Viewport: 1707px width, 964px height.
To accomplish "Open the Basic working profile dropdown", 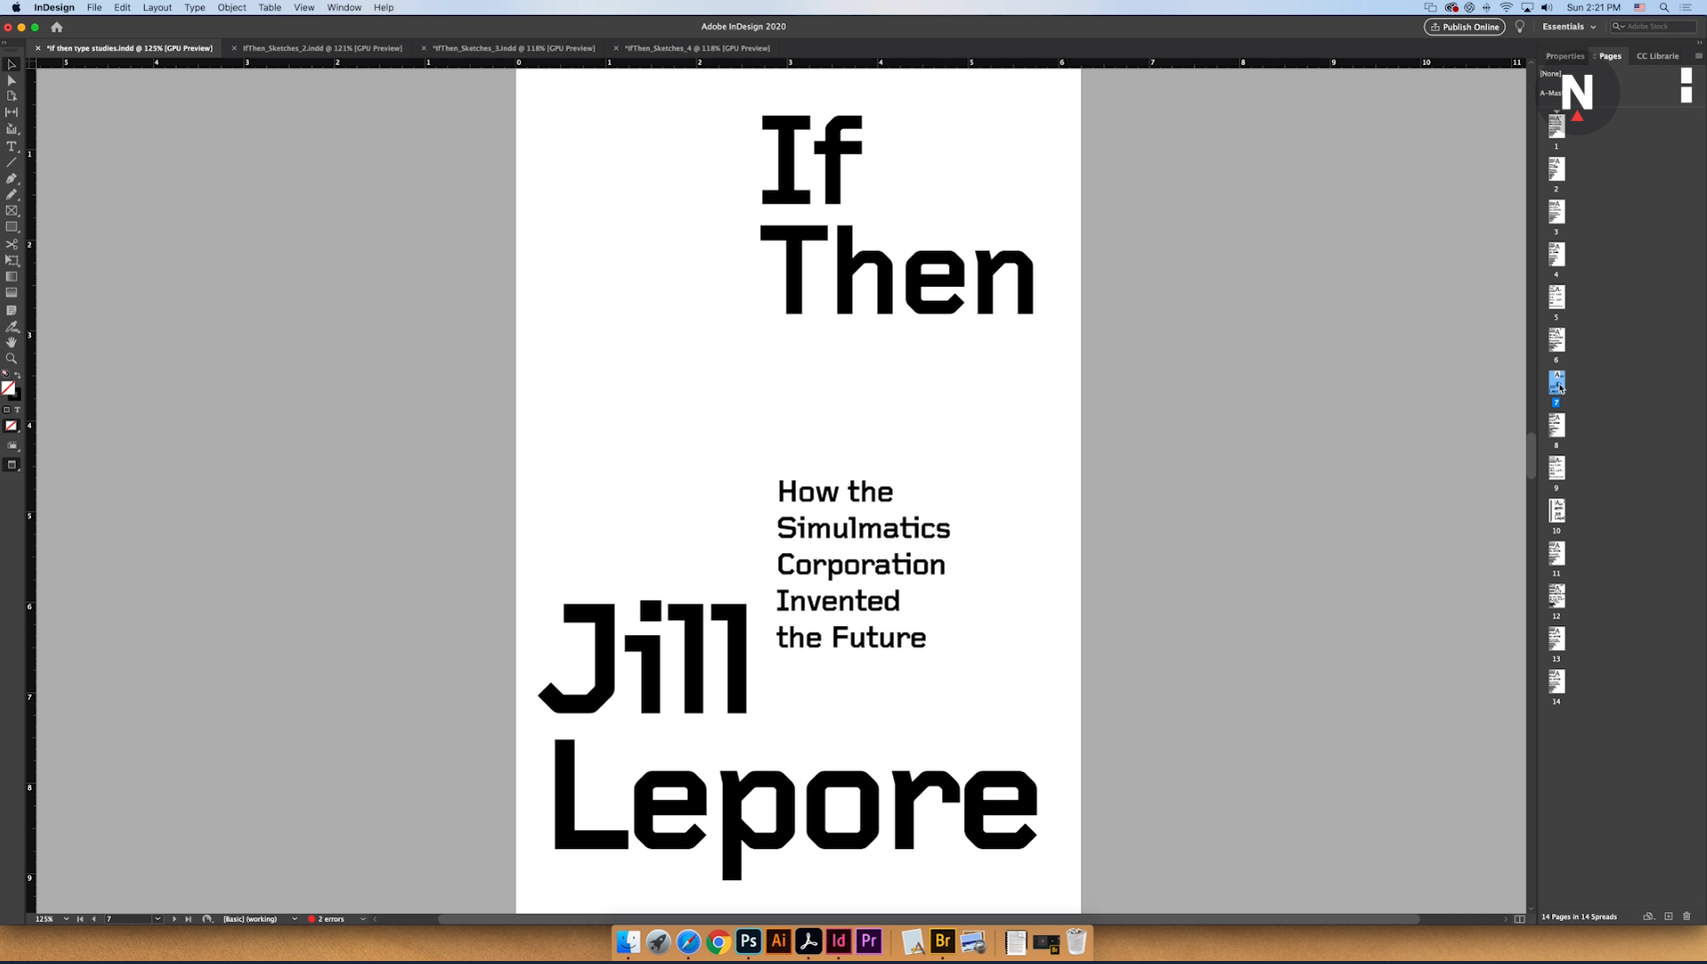I will click(x=294, y=919).
